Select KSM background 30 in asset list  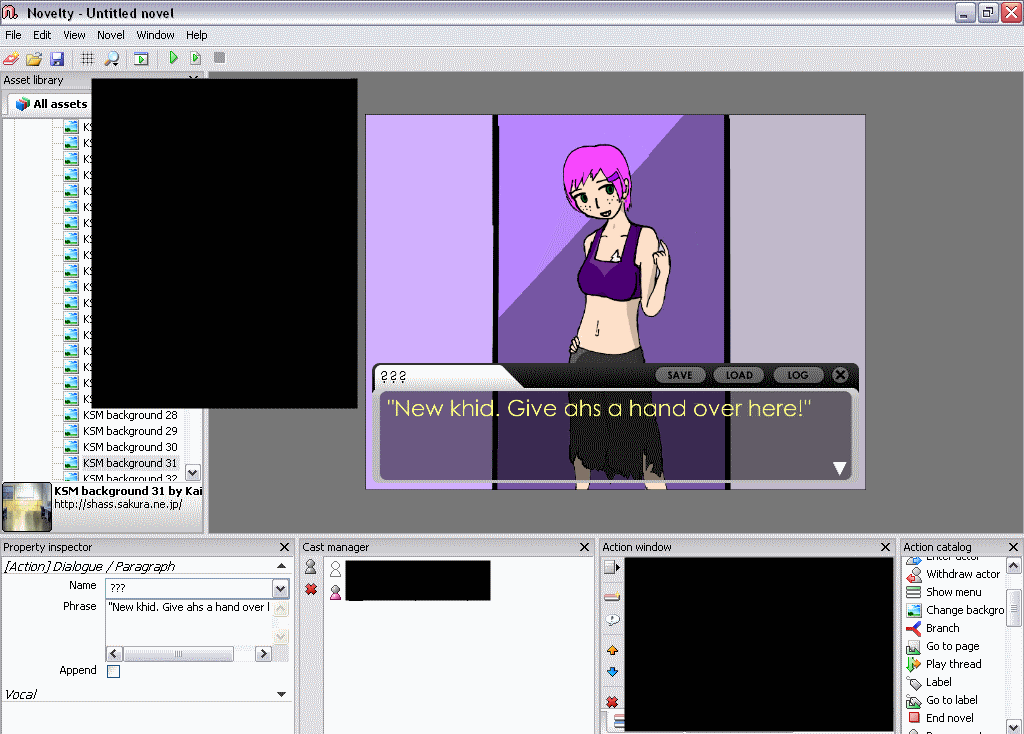(130, 447)
